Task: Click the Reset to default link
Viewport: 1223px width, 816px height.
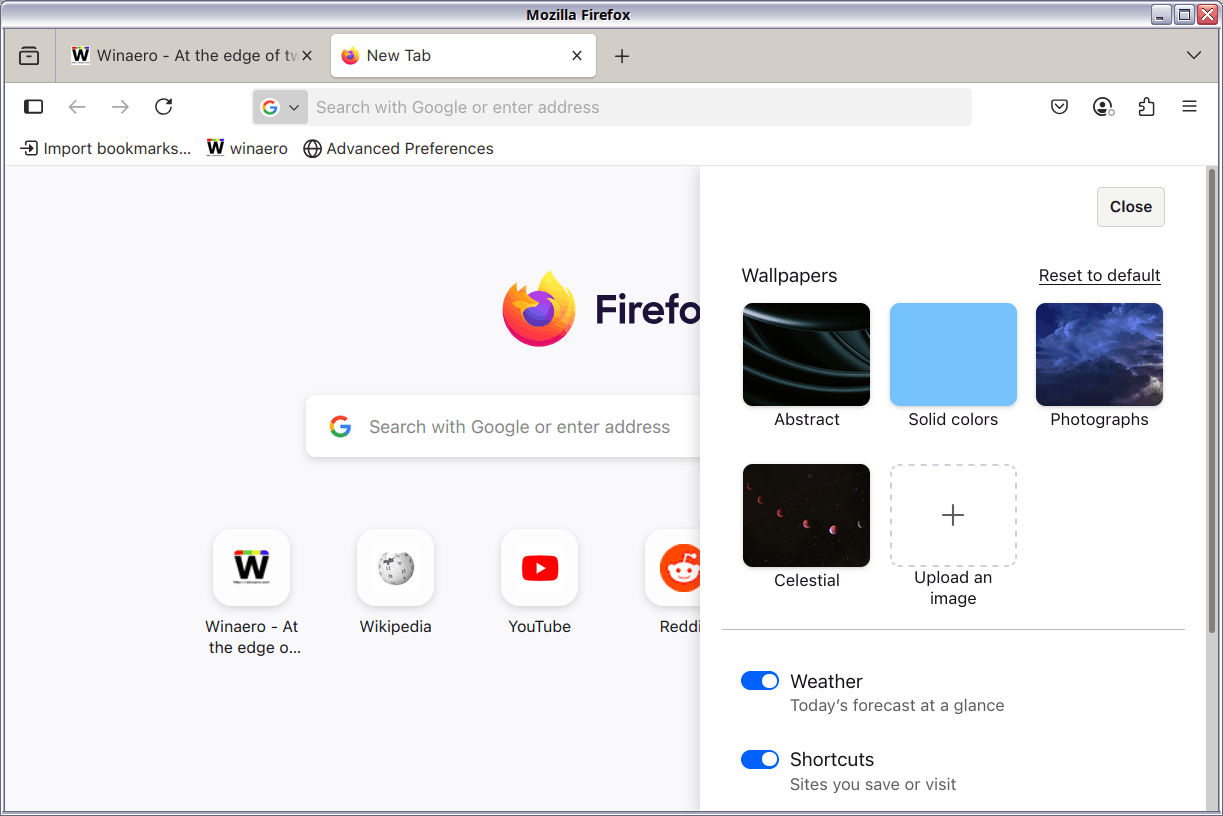Action: click(x=1099, y=275)
